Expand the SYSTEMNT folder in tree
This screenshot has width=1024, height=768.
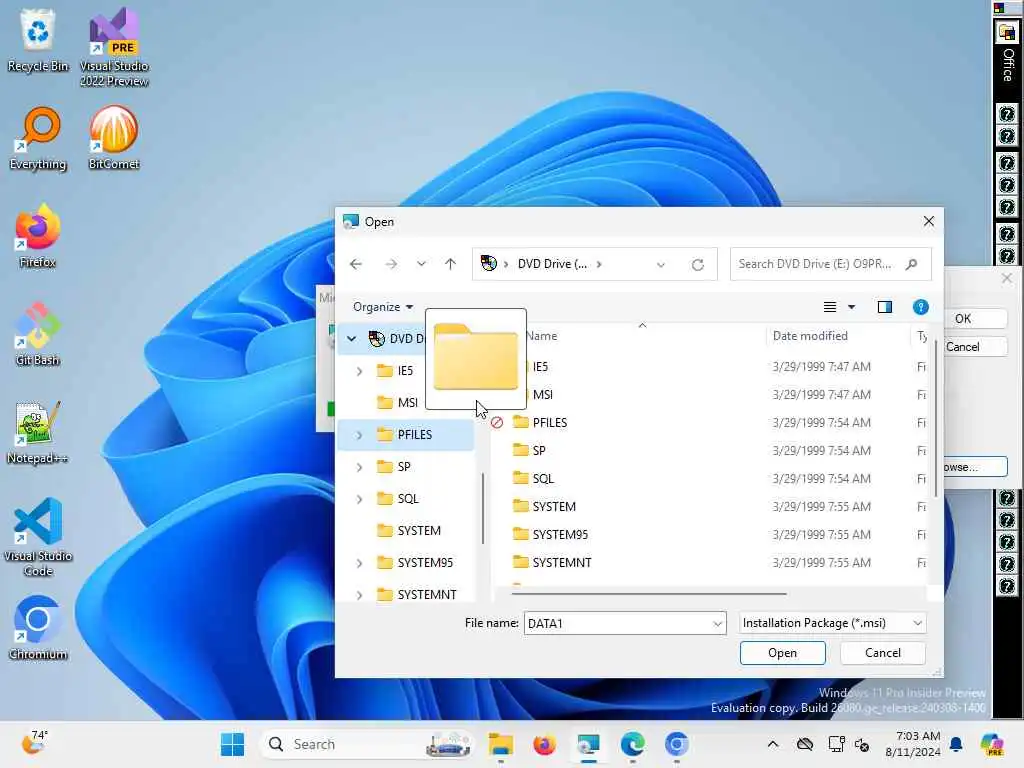click(359, 595)
